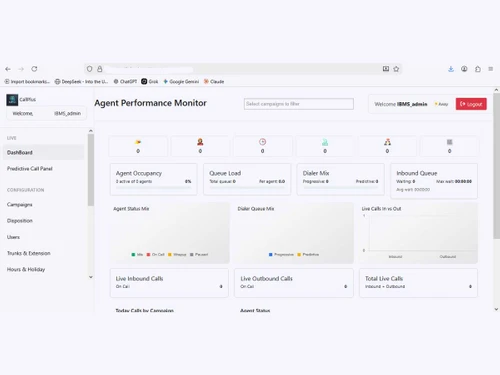
Task: Click the red clock stat card icon
Action: click(x=262, y=142)
